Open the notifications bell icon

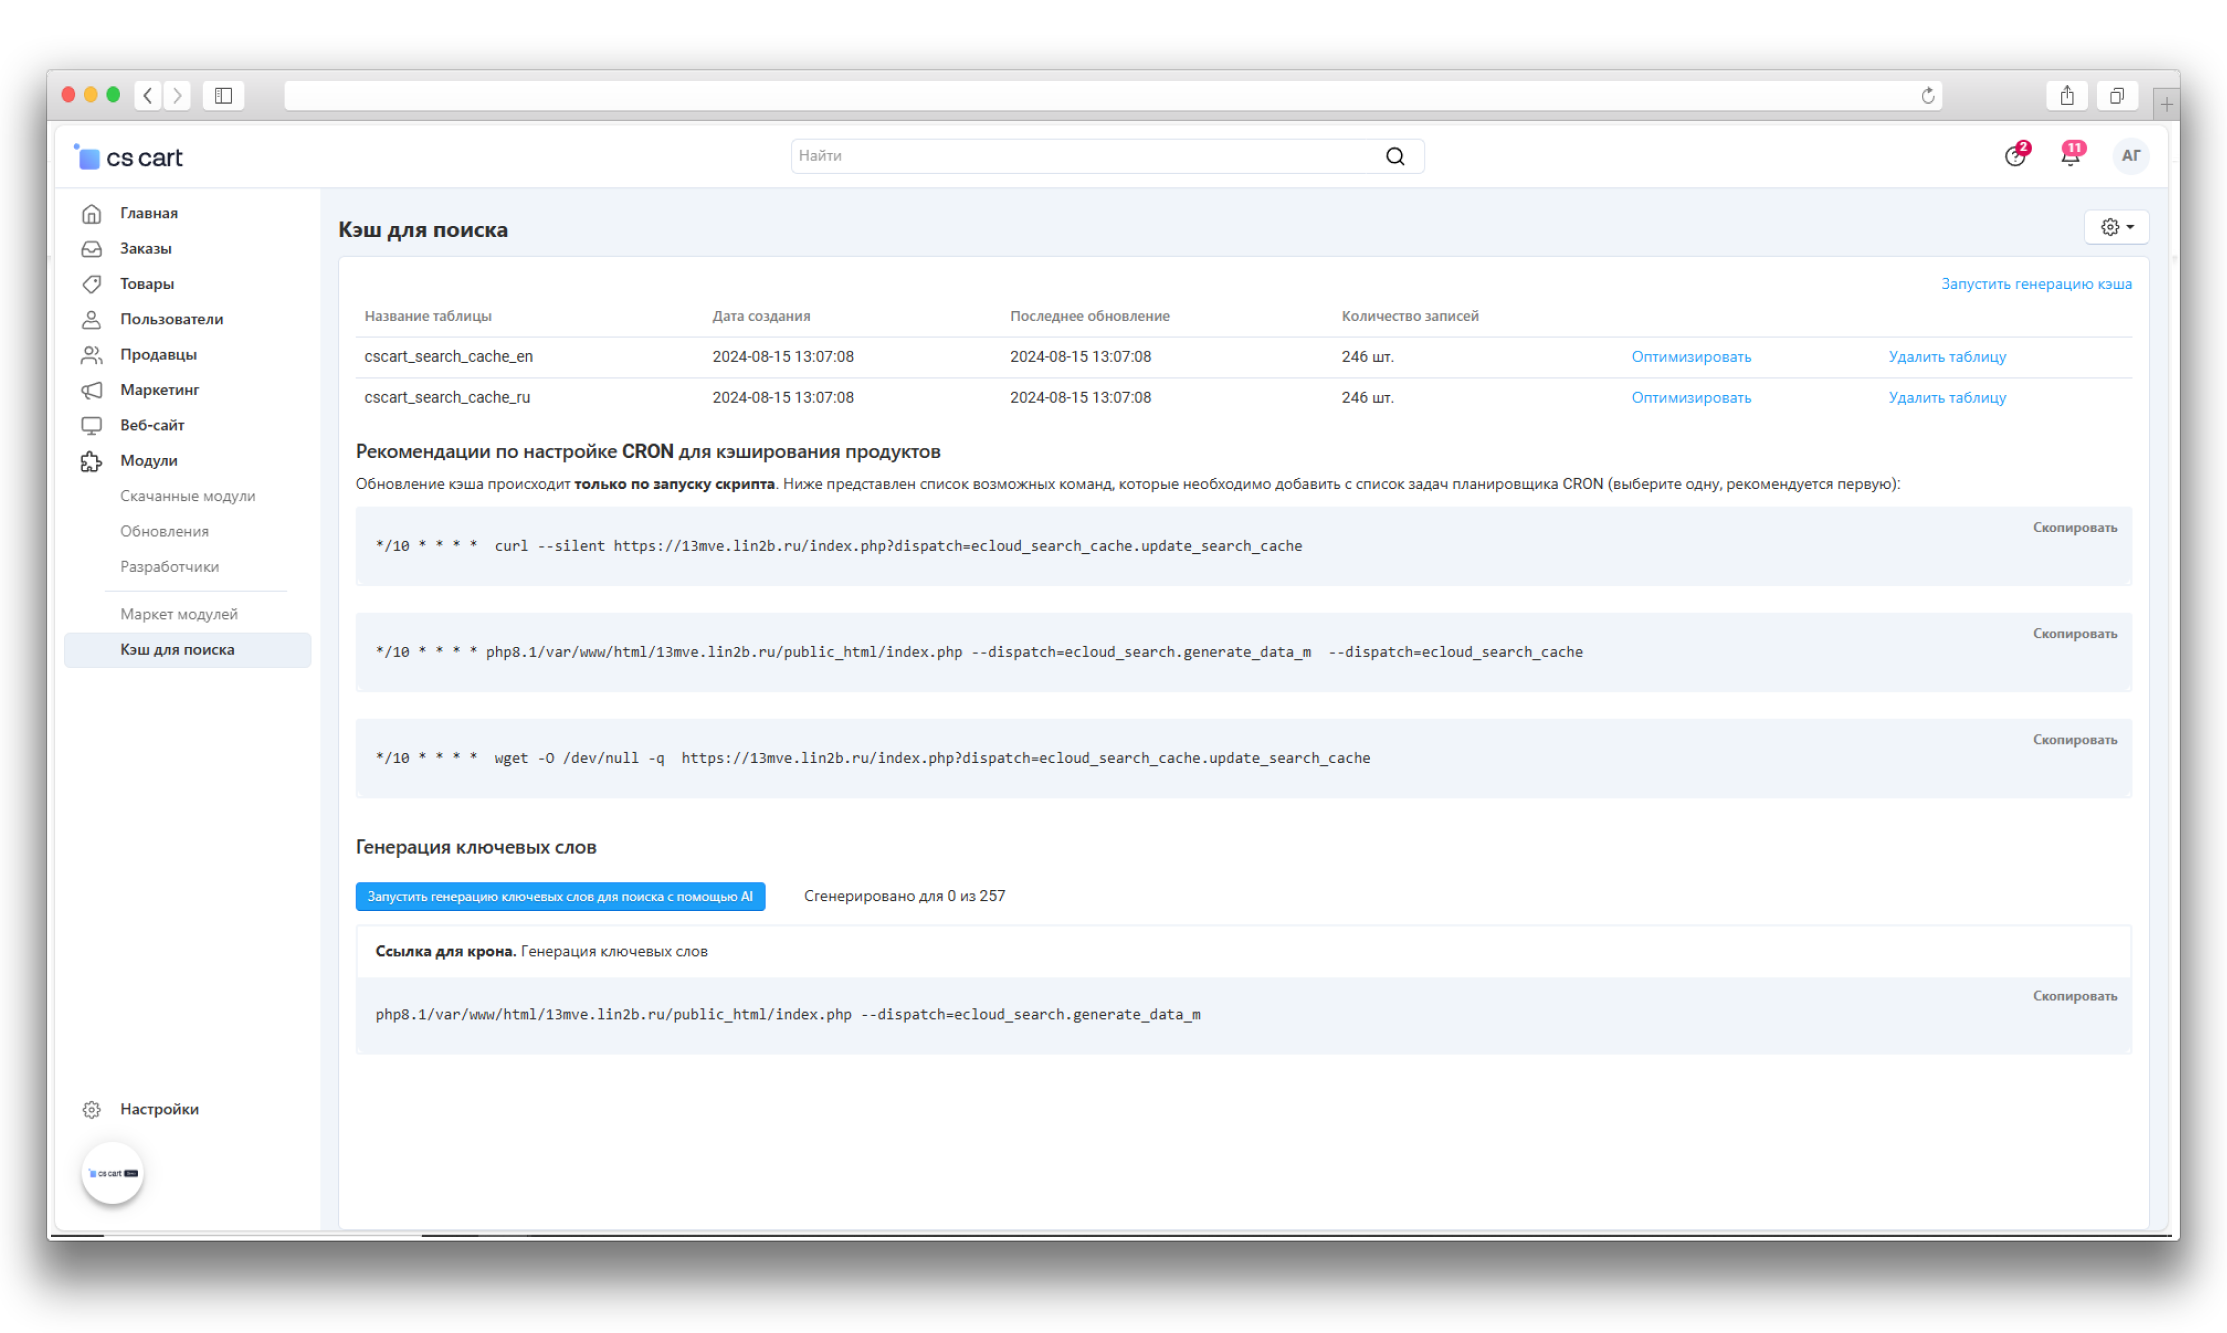[2070, 156]
